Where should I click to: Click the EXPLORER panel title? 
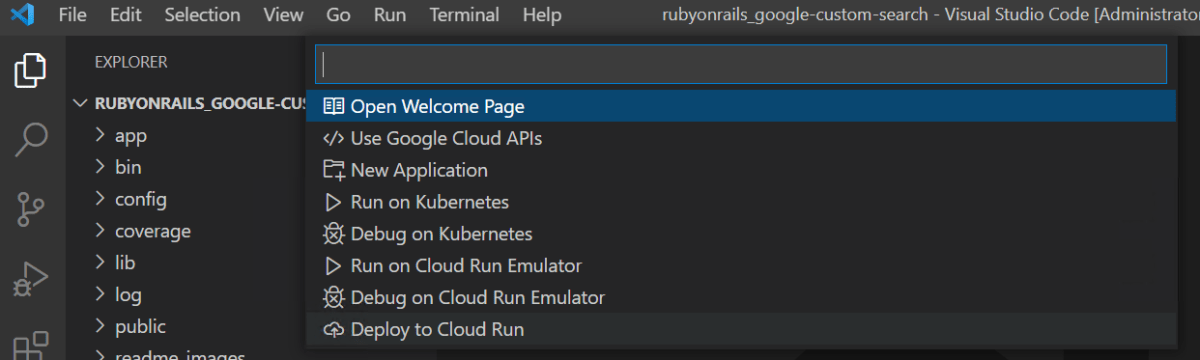point(131,62)
